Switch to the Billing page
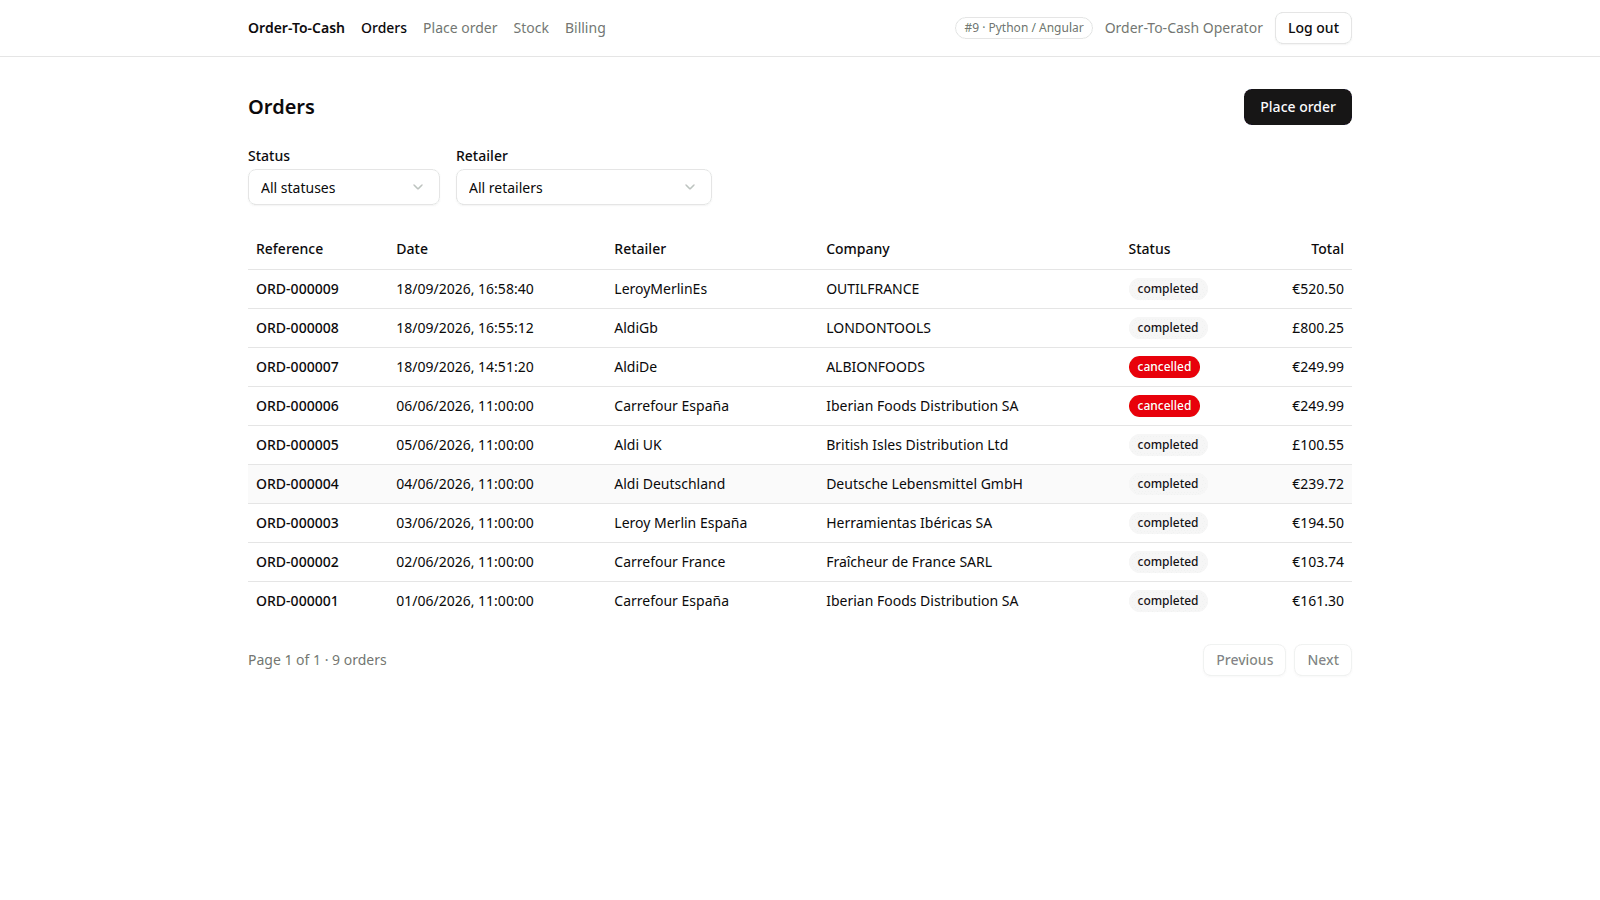Image resolution: width=1600 pixels, height=900 pixels. coord(585,28)
